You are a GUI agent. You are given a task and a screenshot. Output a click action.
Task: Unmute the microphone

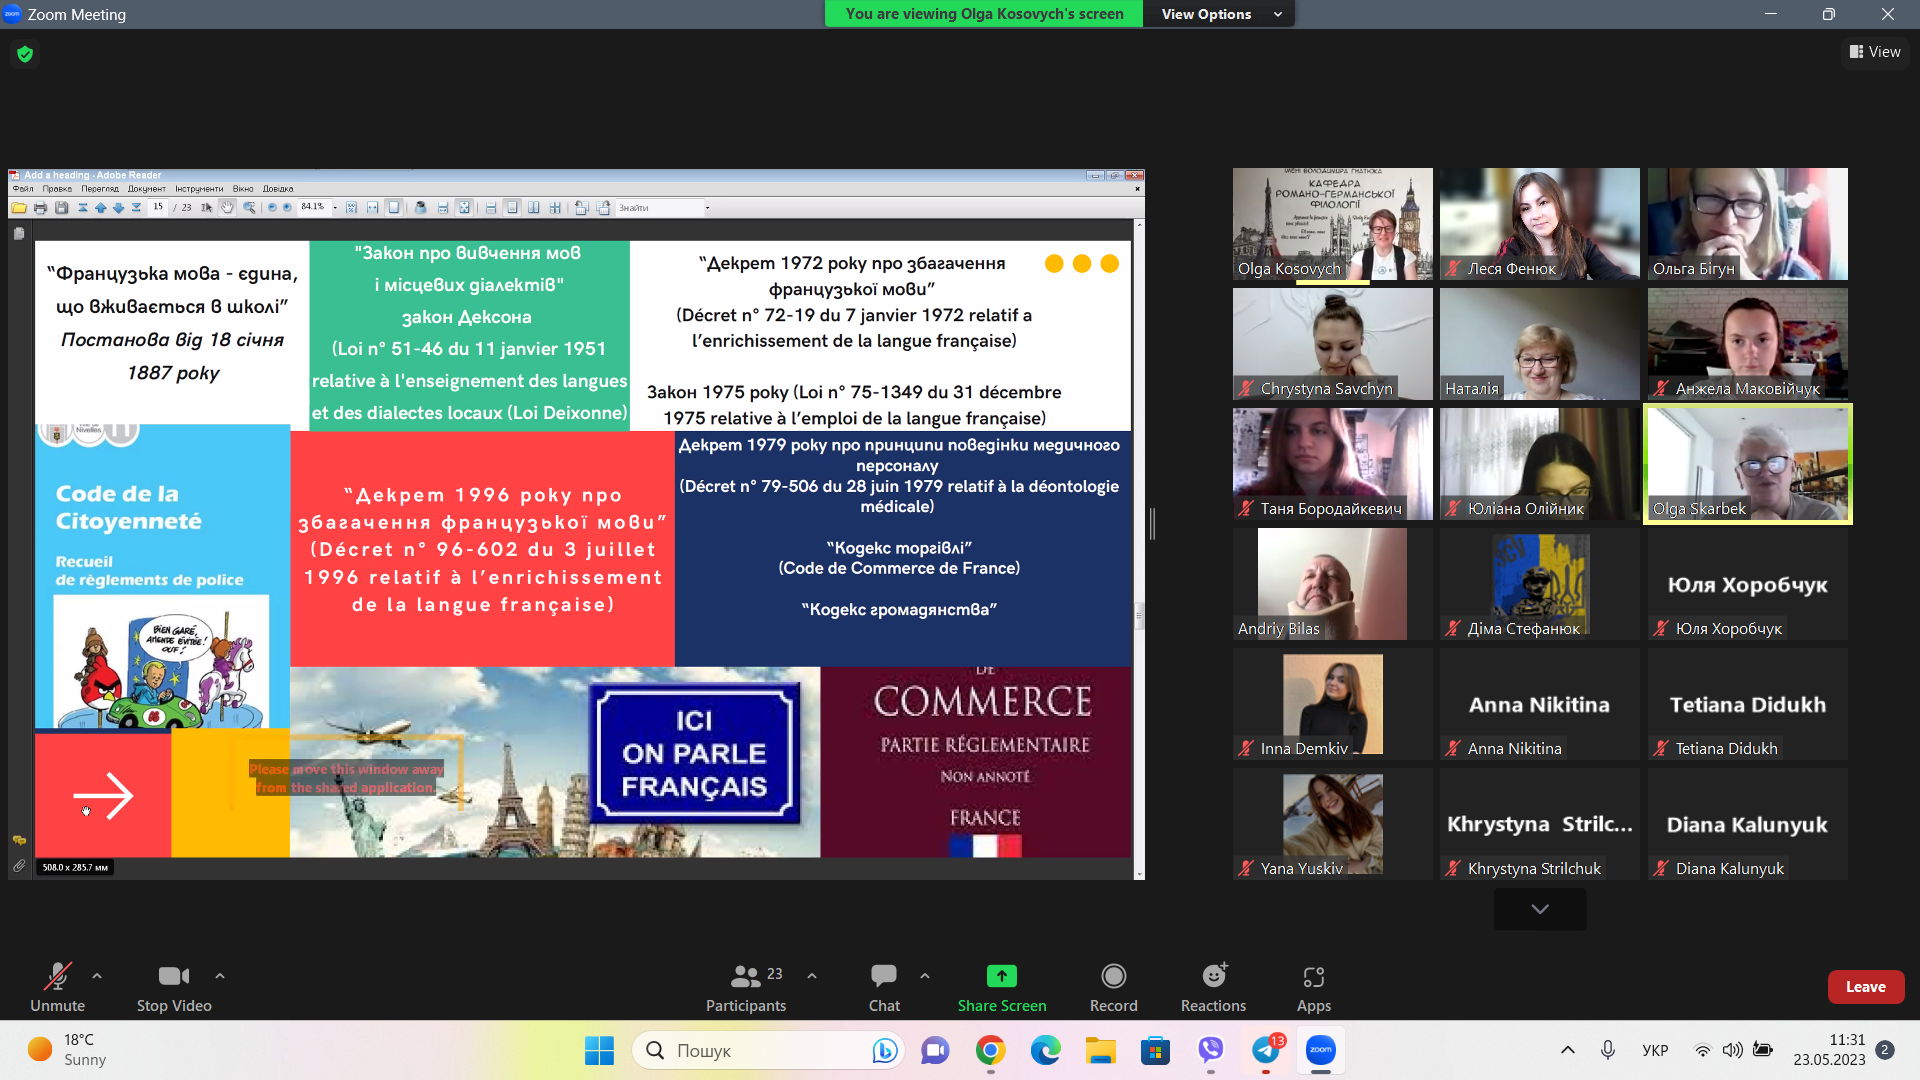click(x=57, y=976)
